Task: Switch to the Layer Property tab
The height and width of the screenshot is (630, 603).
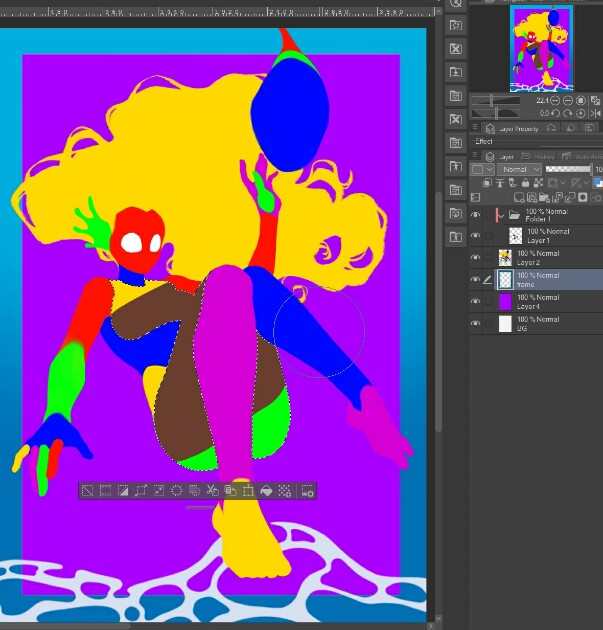Action: tap(512, 129)
